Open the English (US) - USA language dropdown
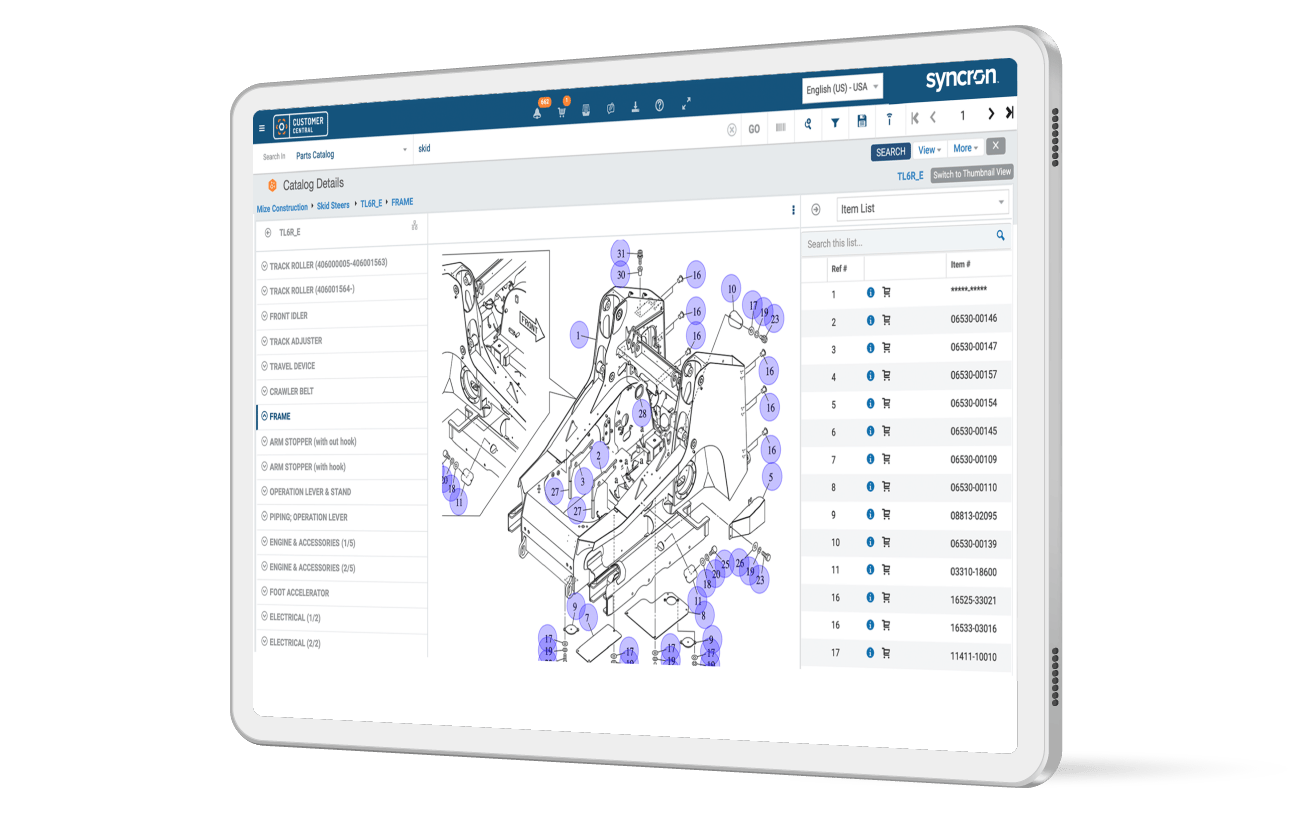The height and width of the screenshot is (834, 1300). [842, 88]
